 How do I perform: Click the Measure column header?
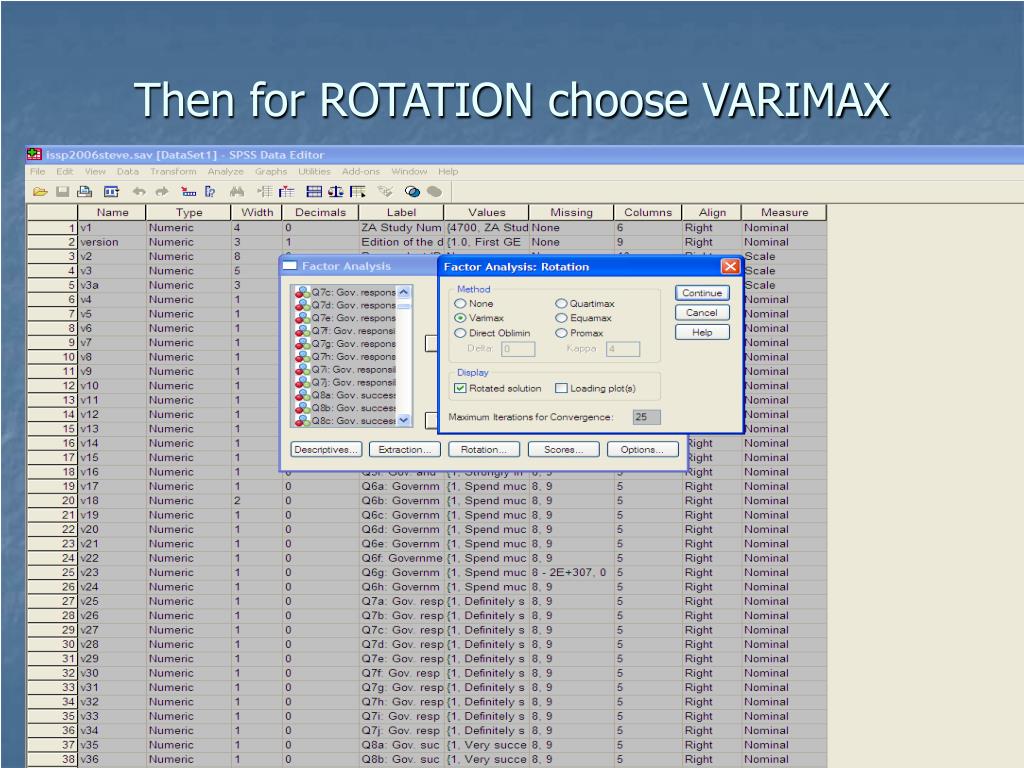pyautogui.click(x=784, y=212)
